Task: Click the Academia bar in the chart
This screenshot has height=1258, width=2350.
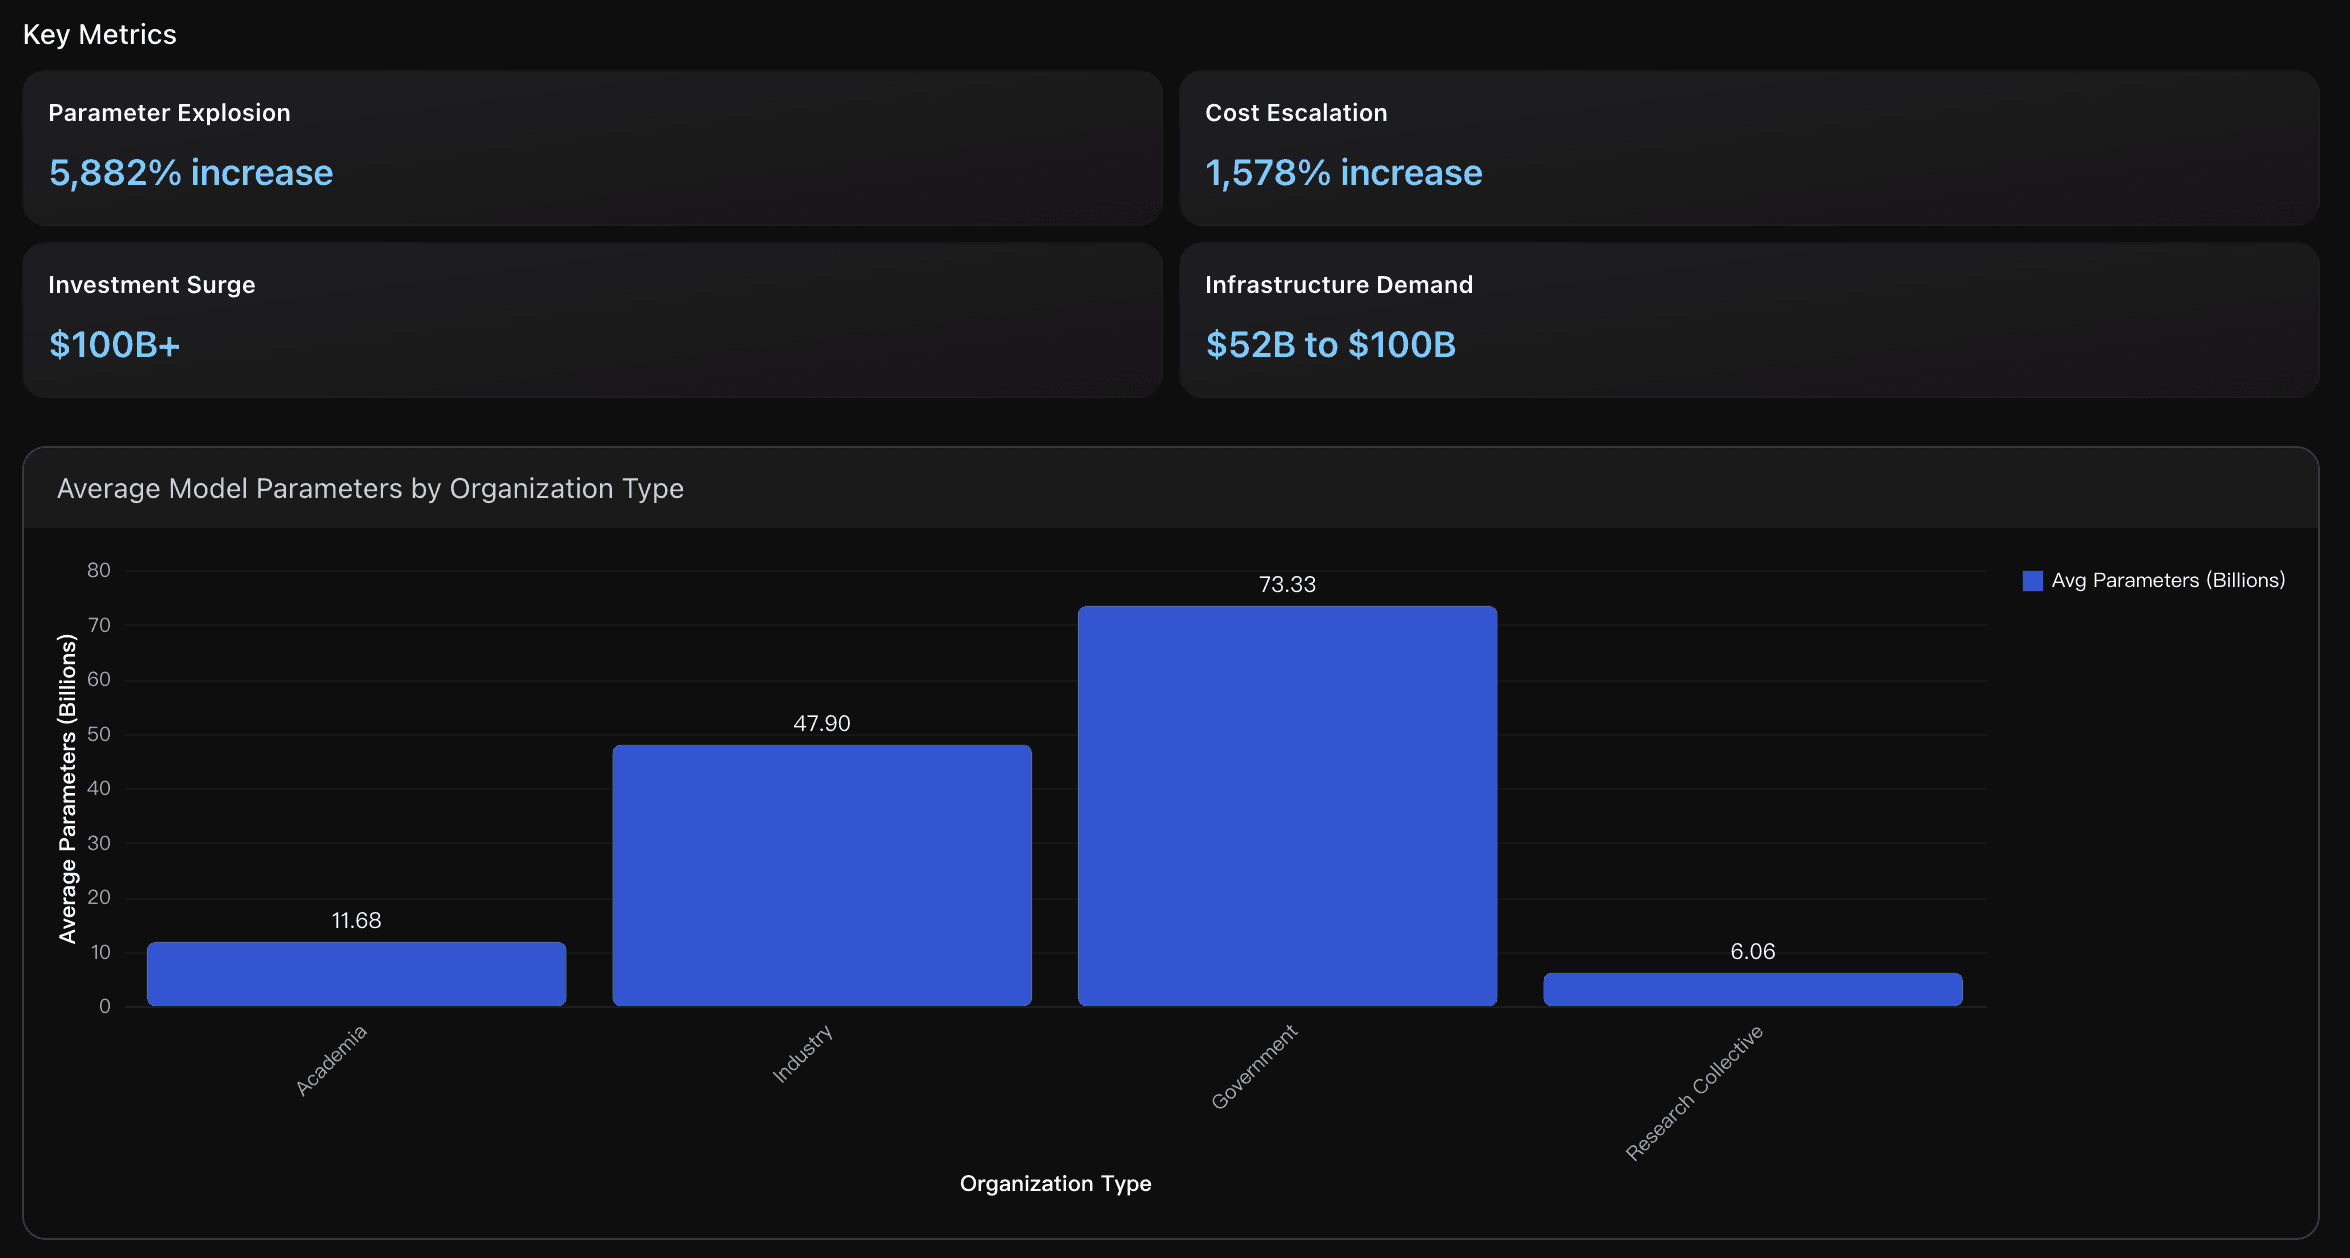Action: (356, 973)
